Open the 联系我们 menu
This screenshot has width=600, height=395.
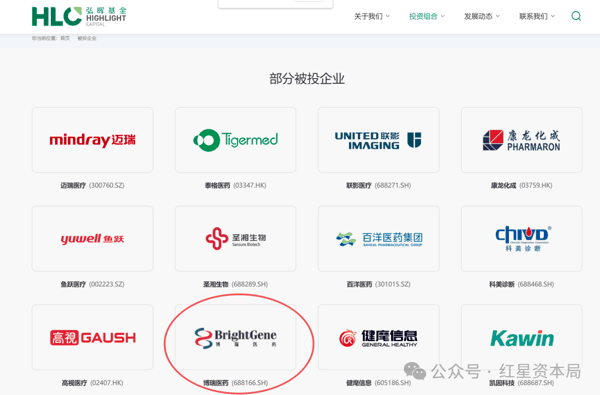point(533,16)
